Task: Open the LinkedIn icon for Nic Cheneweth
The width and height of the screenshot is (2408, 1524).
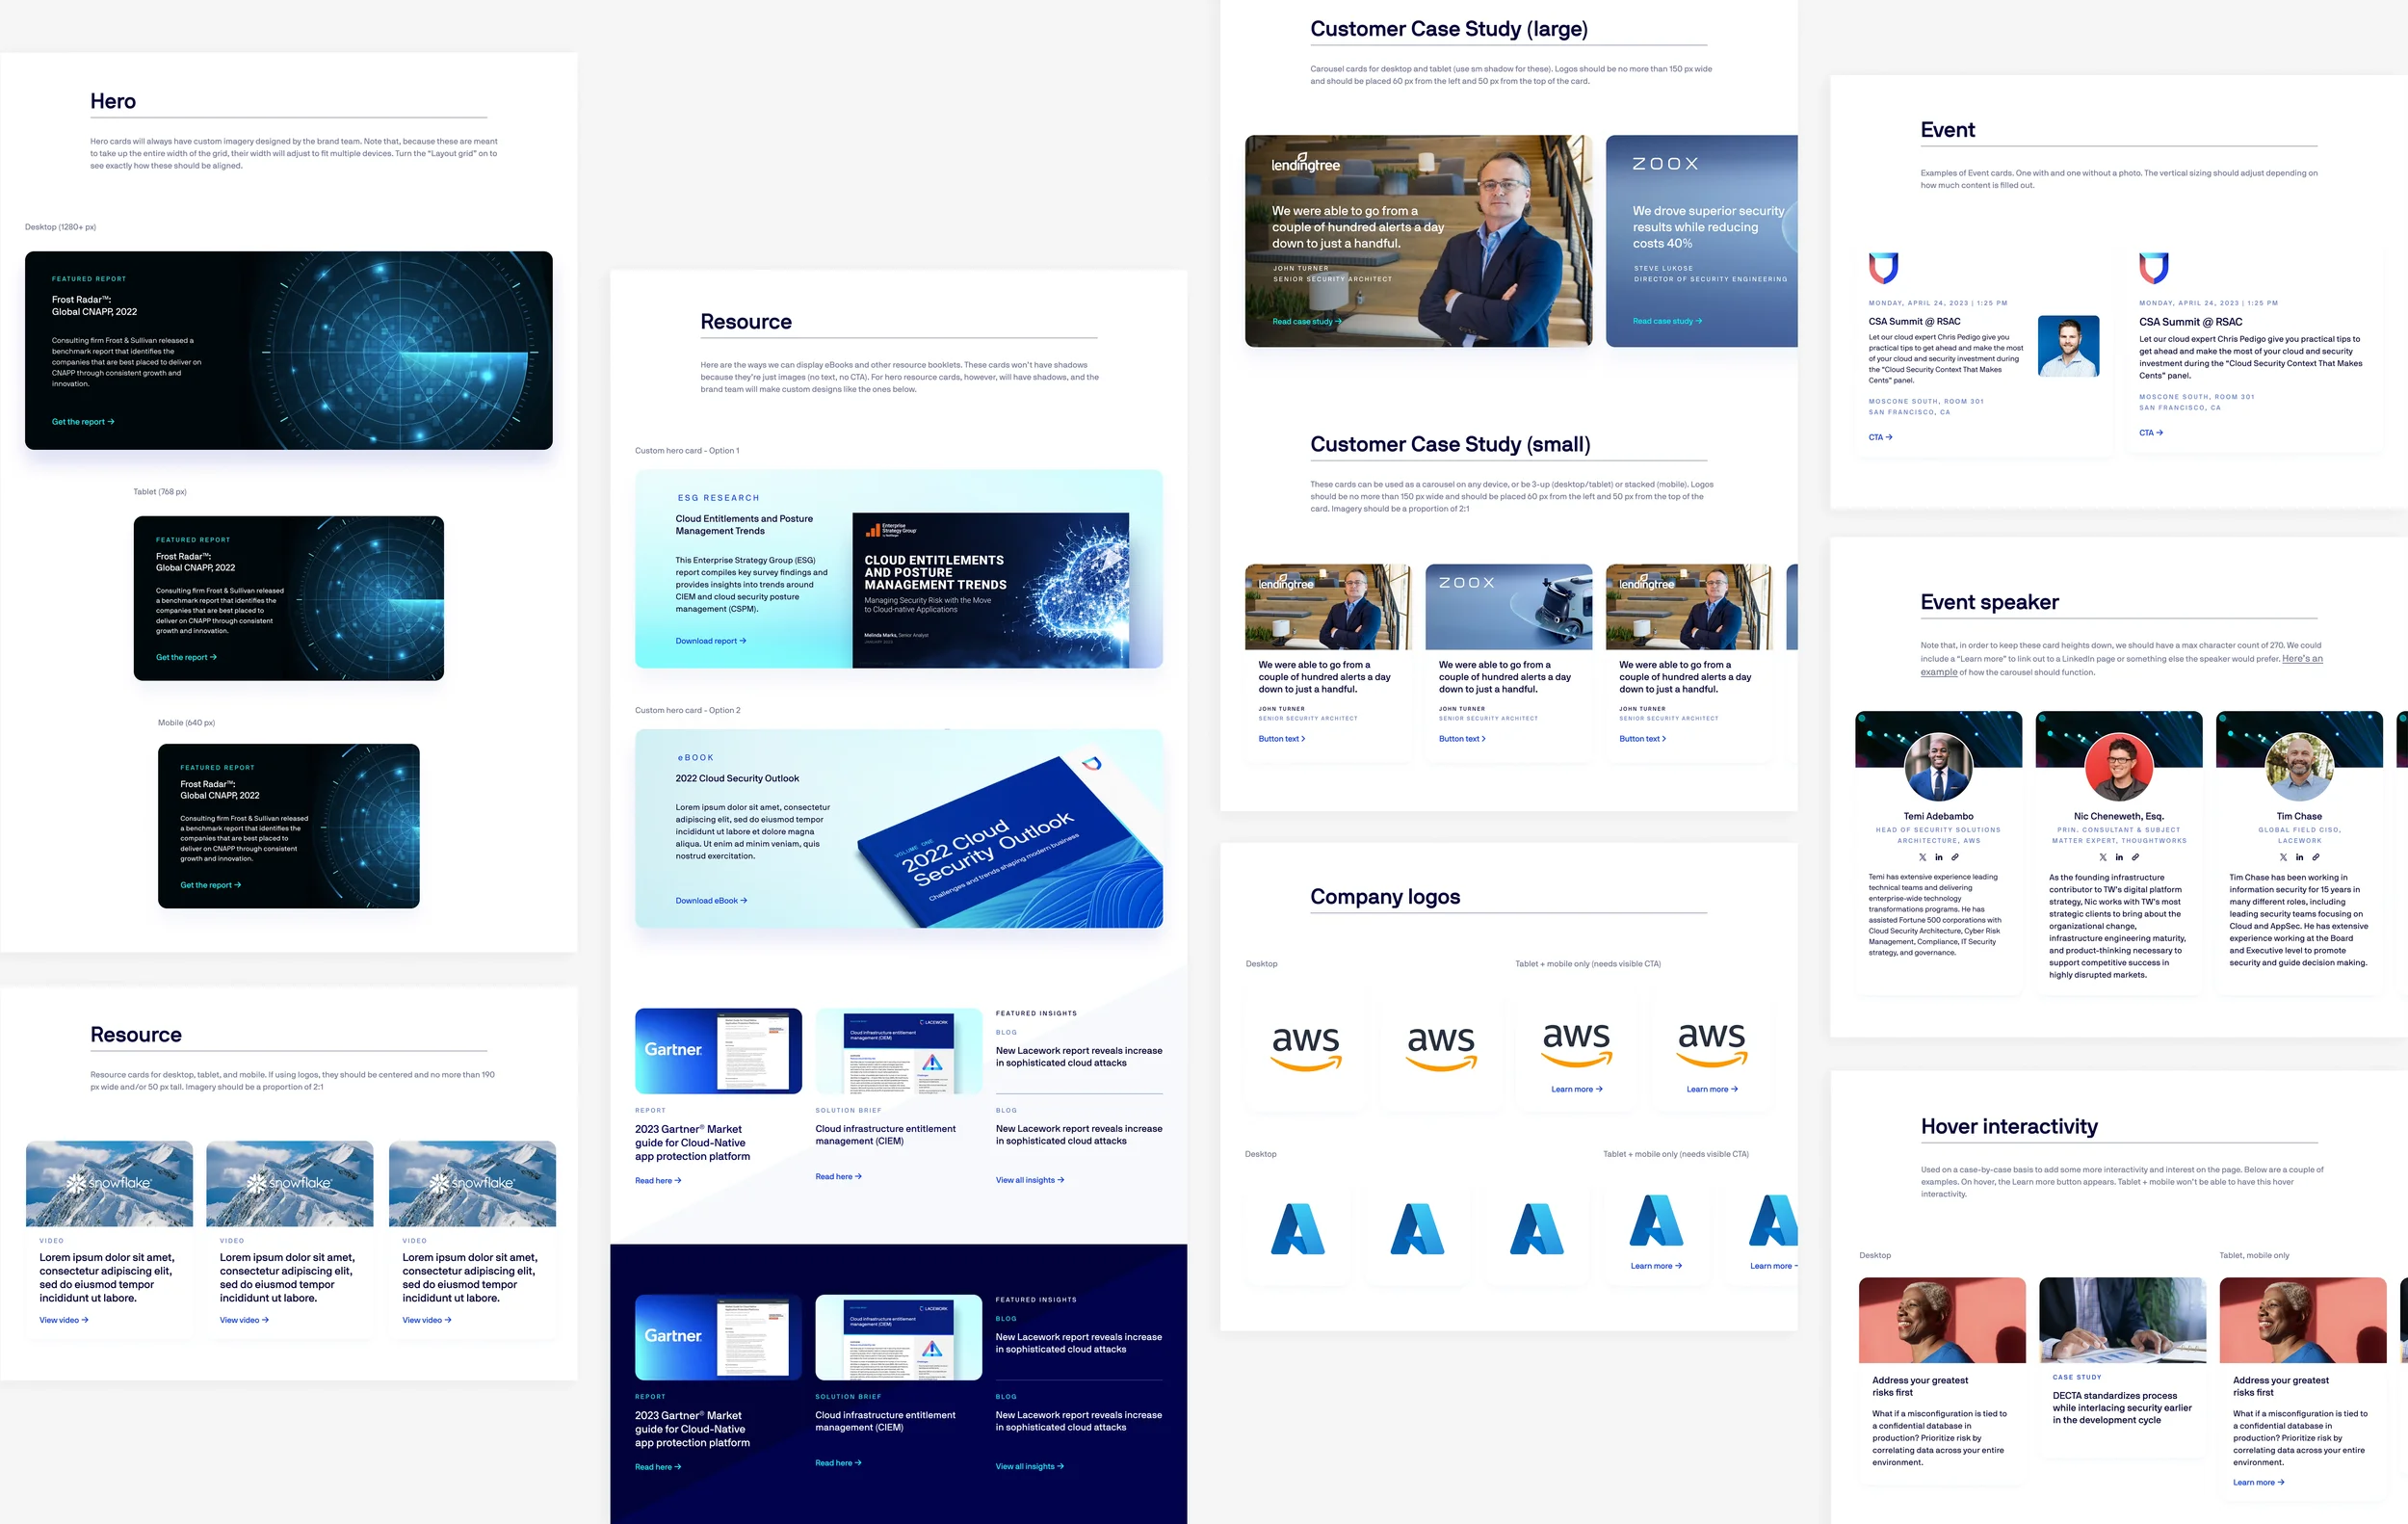Action: point(2119,858)
